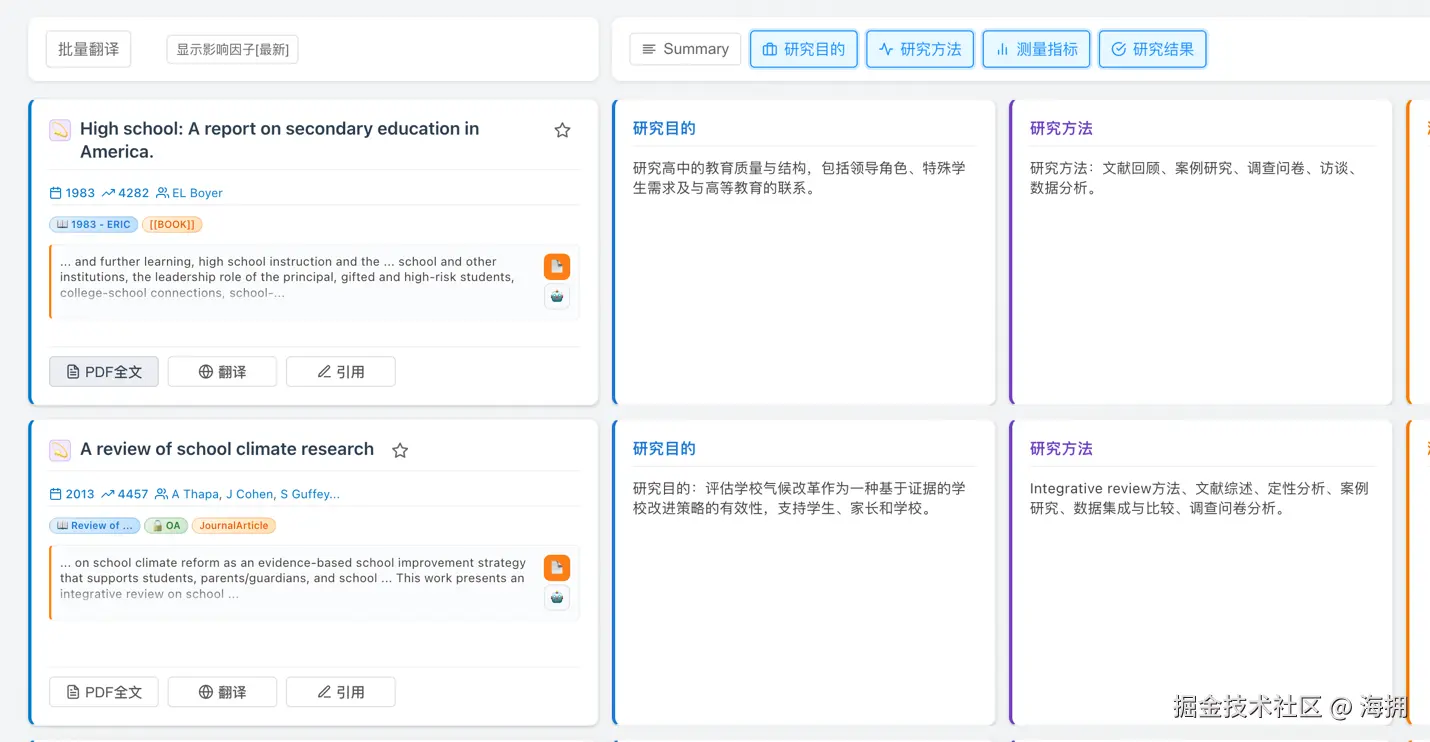Click the '[[BOOK]]' type tag
Viewport: 1430px width, 742px height.
[x=172, y=225]
